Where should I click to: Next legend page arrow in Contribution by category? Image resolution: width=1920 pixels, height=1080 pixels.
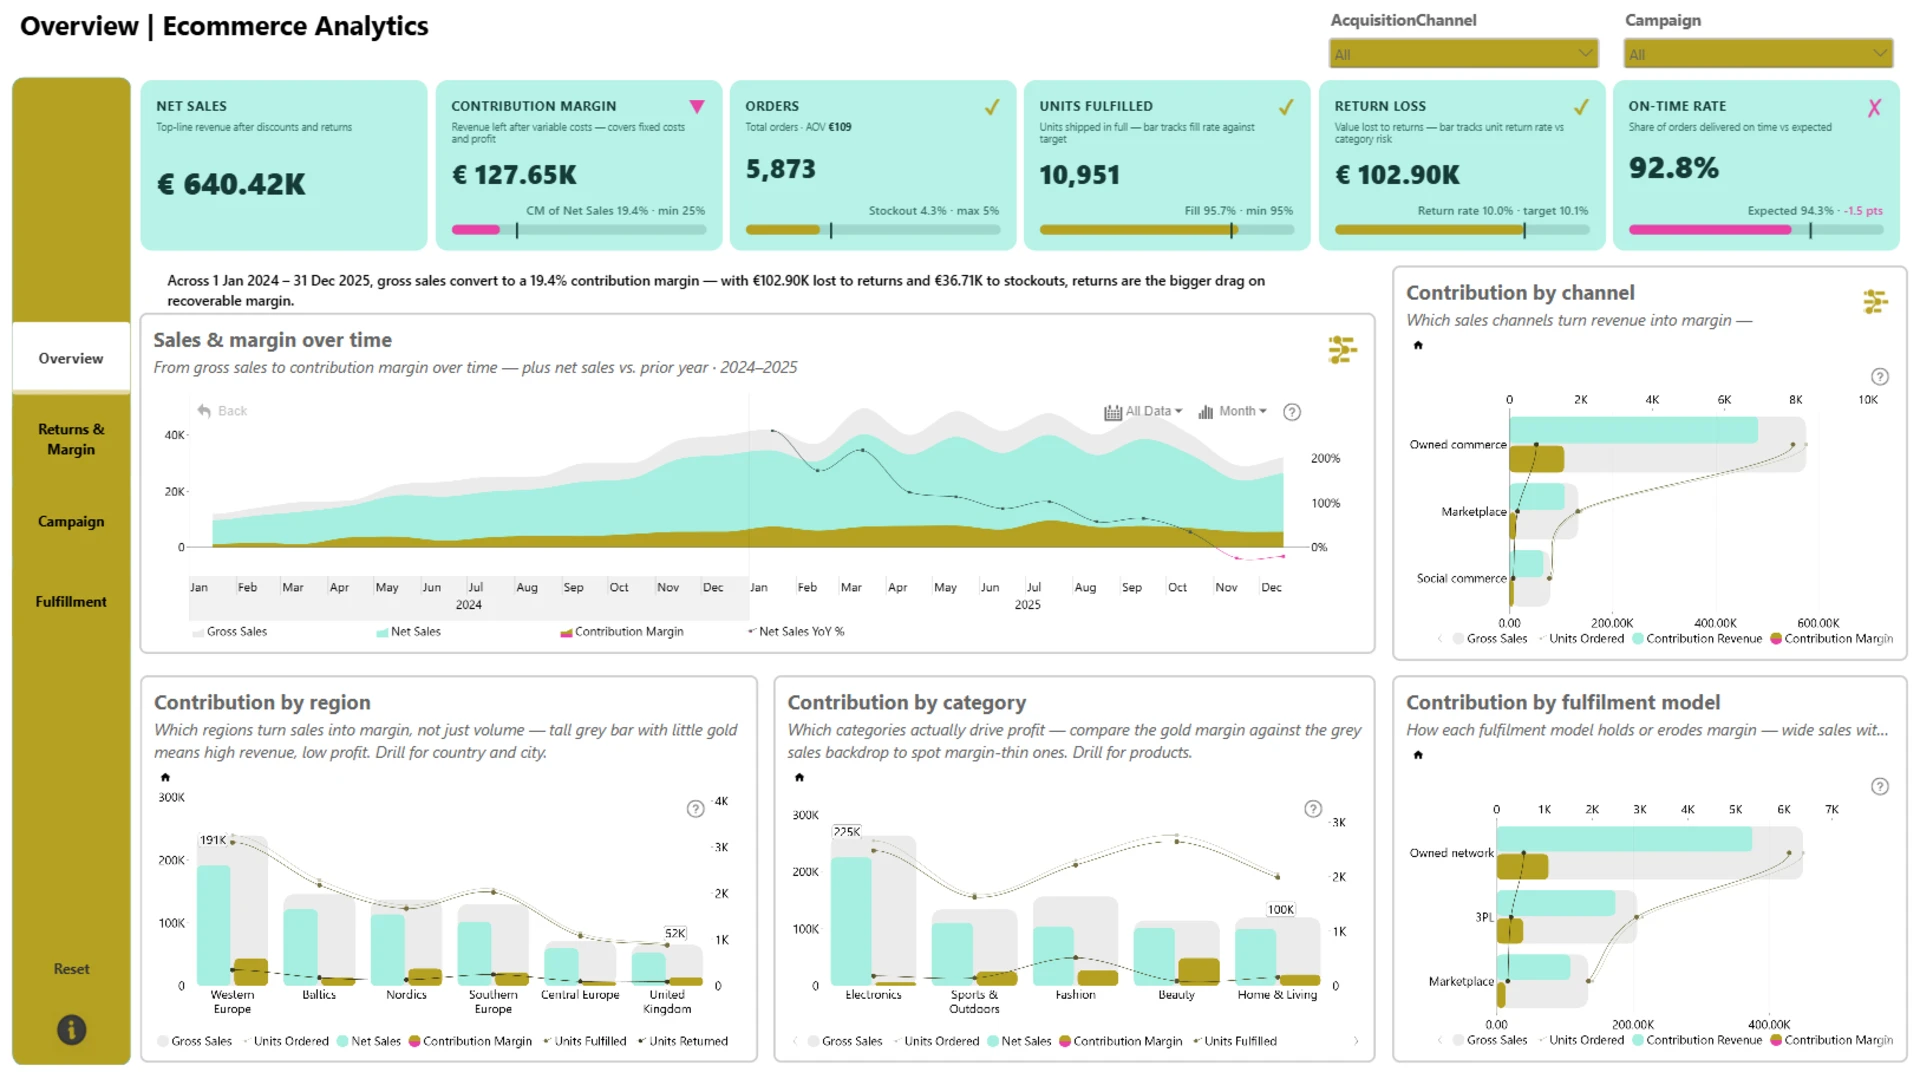pyautogui.click(x=1356, y=1041)
